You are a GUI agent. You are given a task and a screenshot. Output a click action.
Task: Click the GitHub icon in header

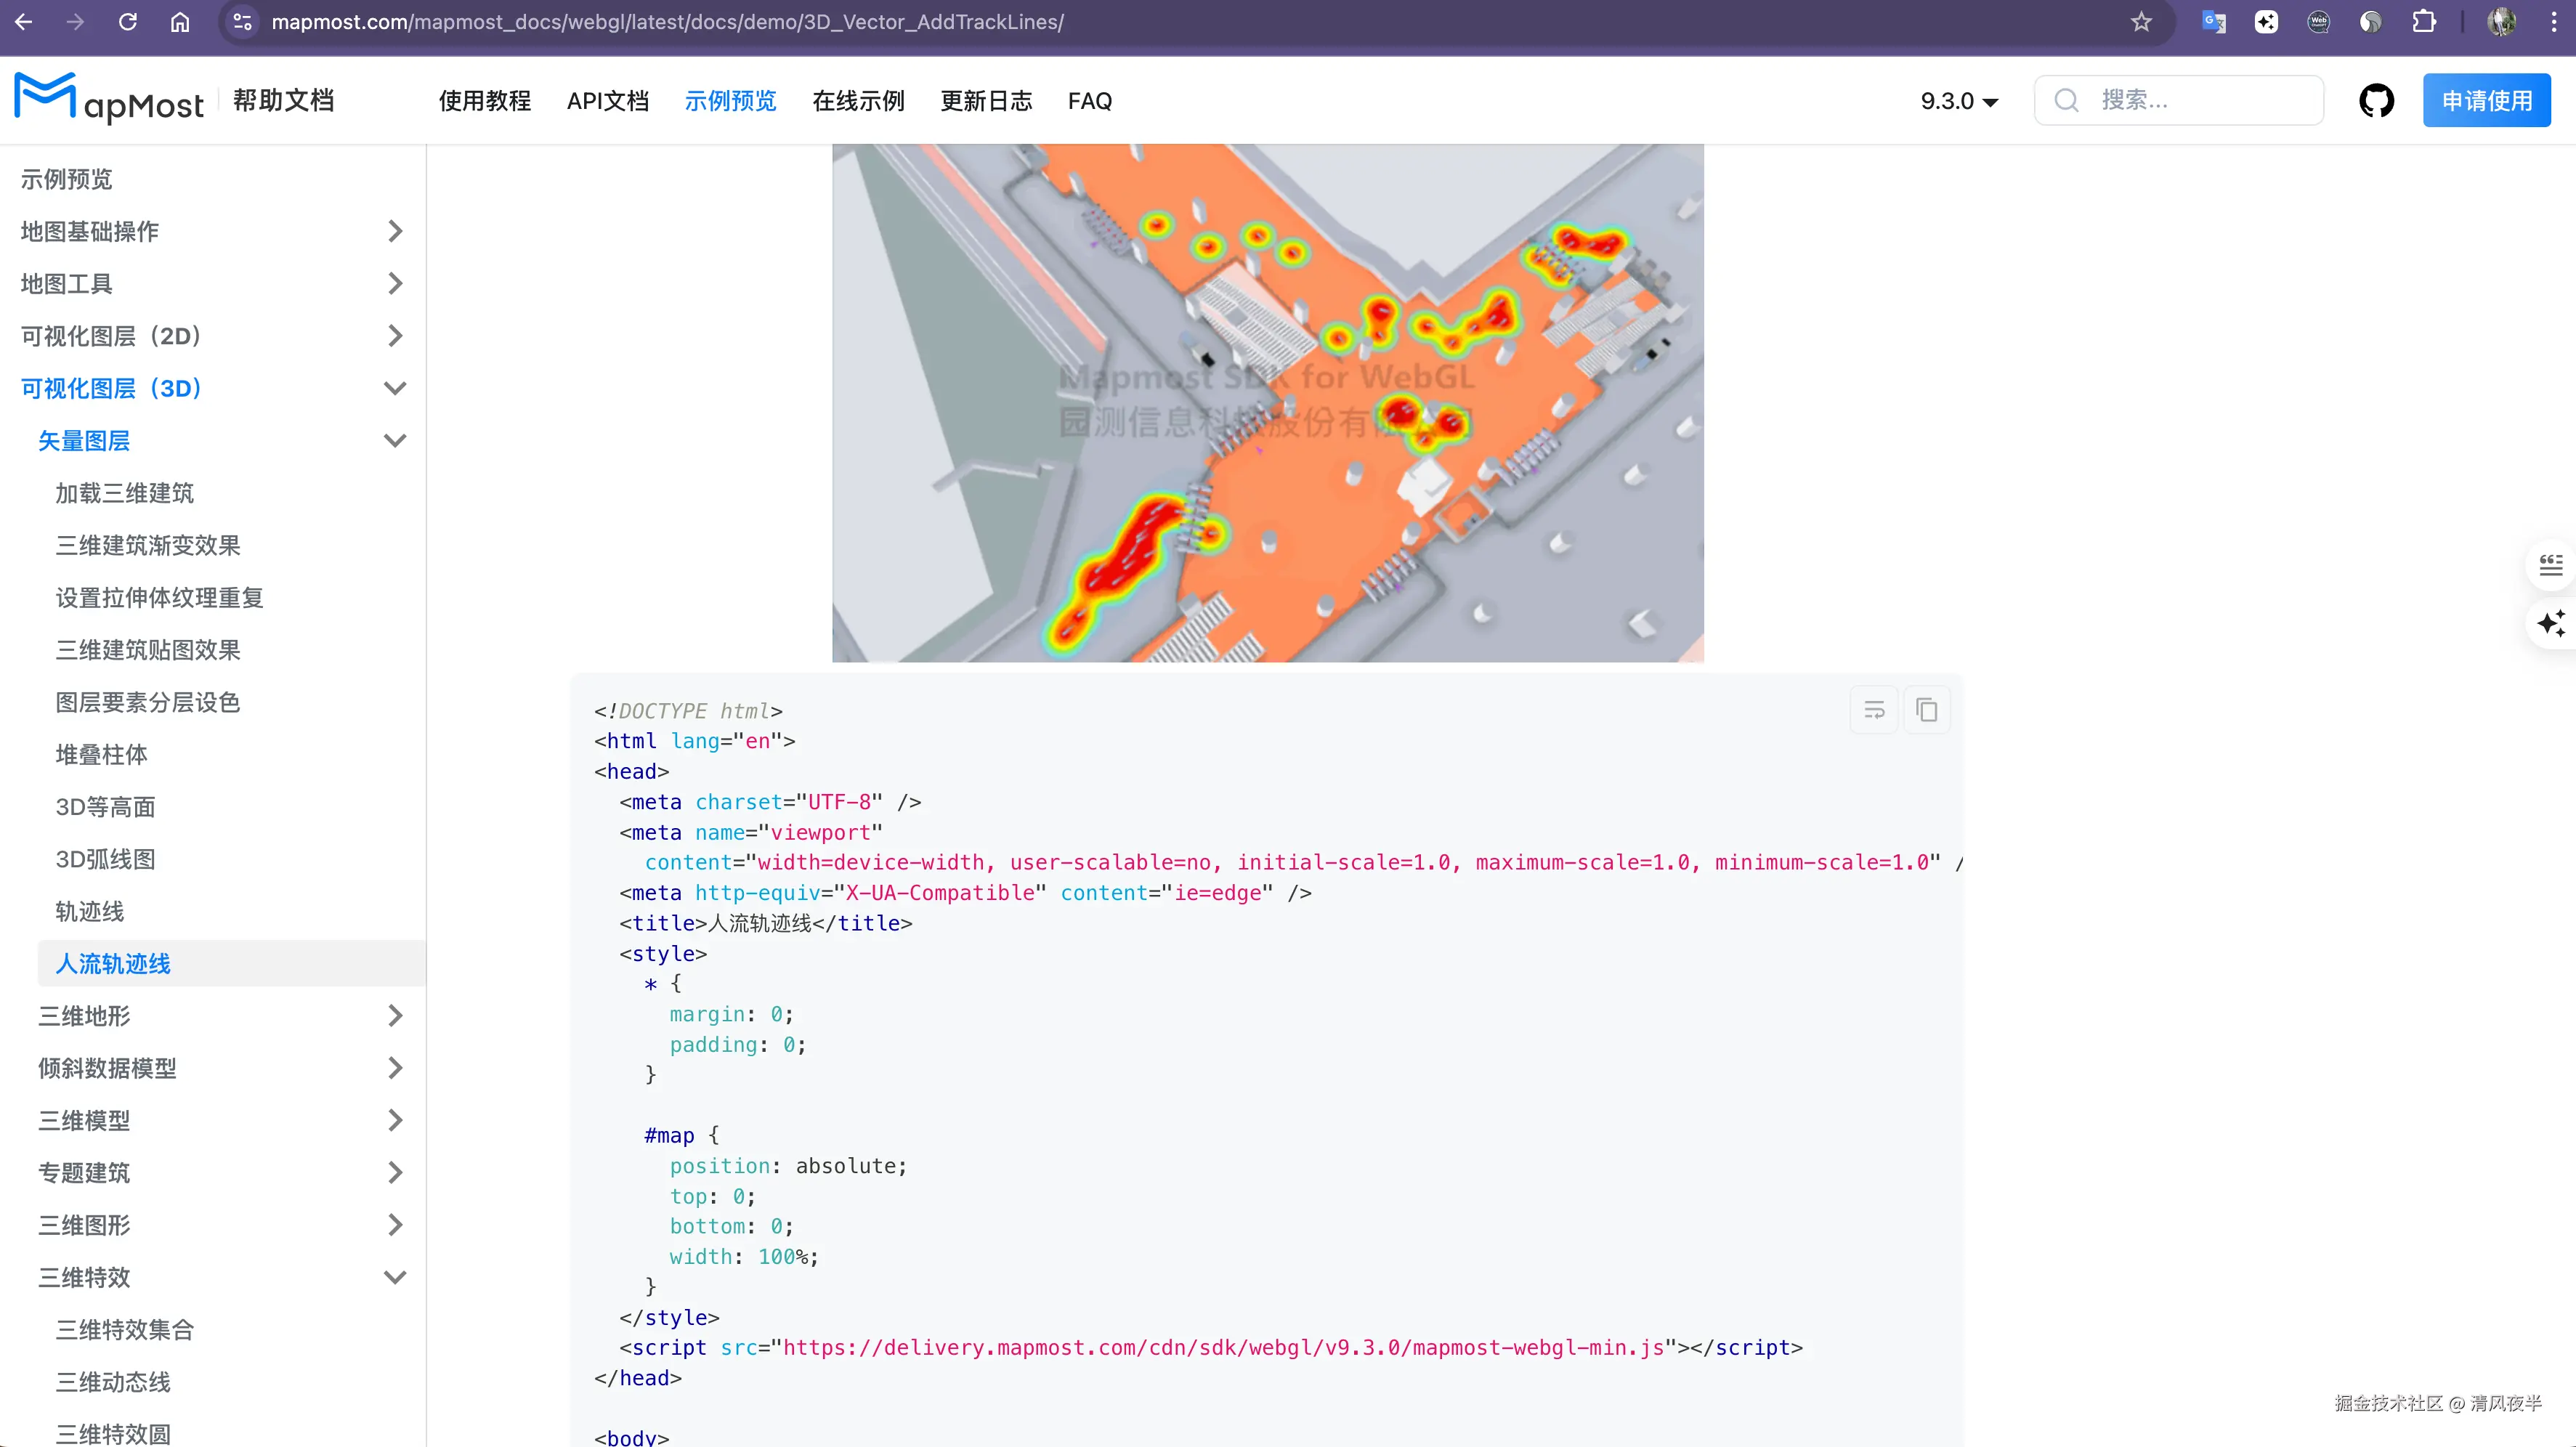click(2376, 101)
